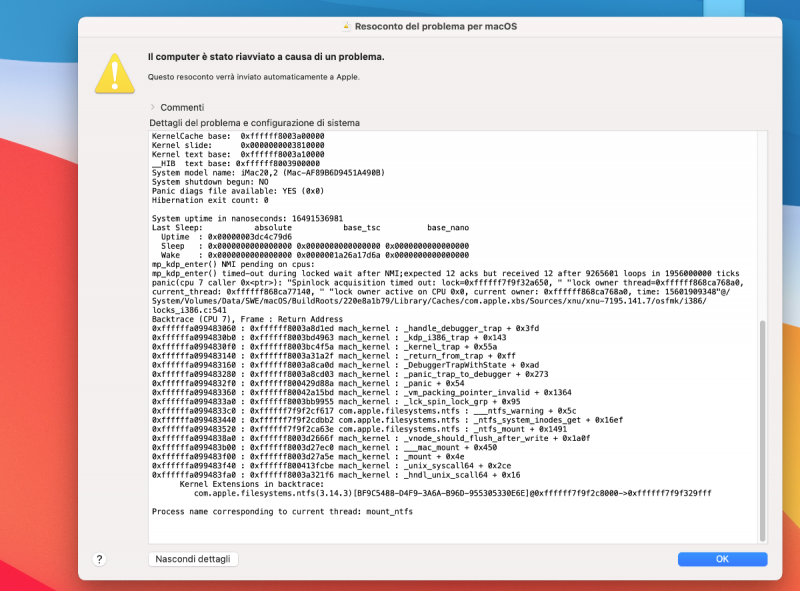This screenshot has height=591, width=800.
Task: Click the '_kernel_trap + 0x55a' row
Action: [324, 347]
